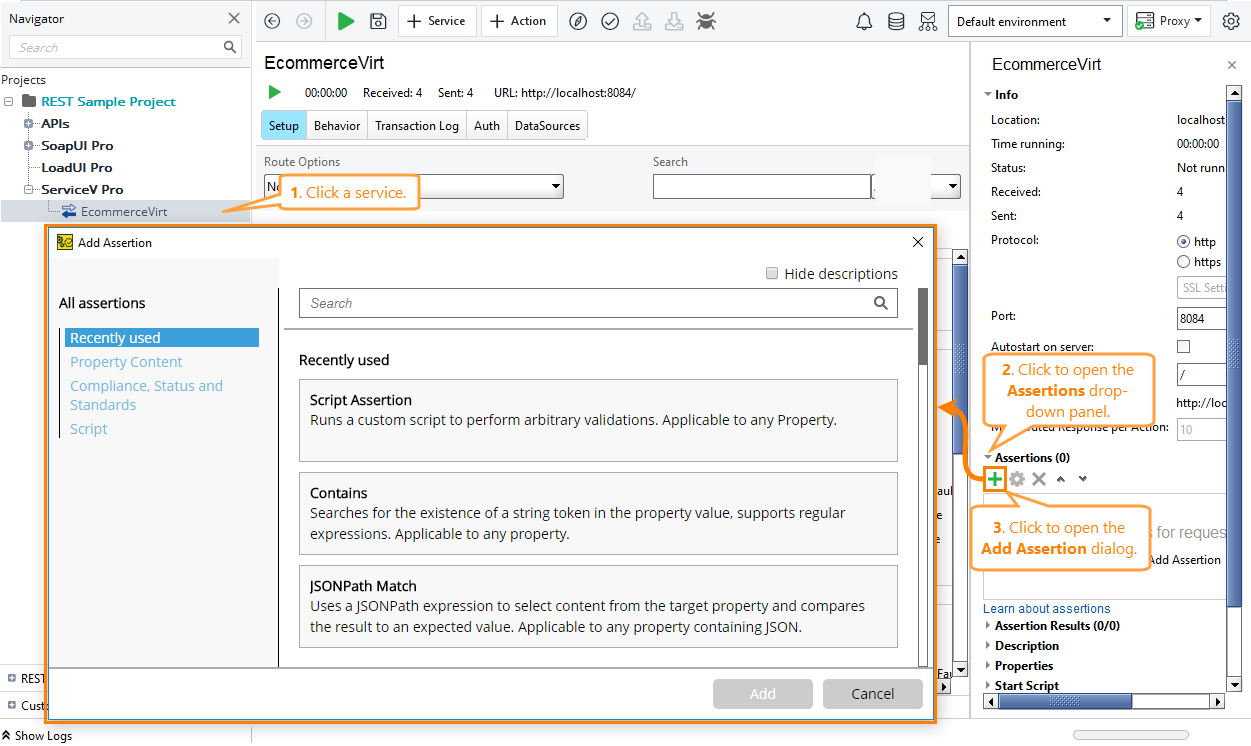This screenshot has width=1251, height=746.
Task: Open the DataSources tab
Action: [547, 126]
